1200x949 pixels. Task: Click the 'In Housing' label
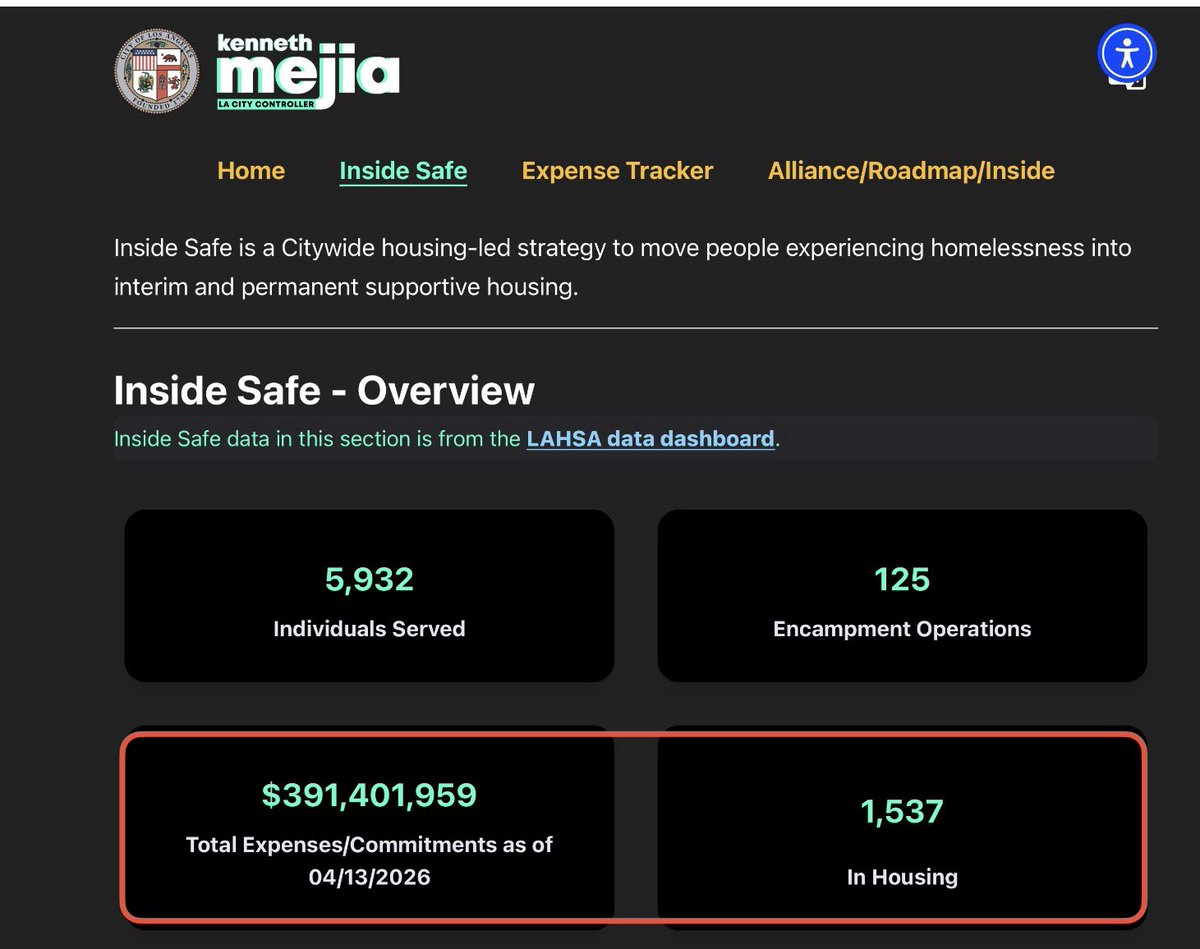(x=902, y=877)
